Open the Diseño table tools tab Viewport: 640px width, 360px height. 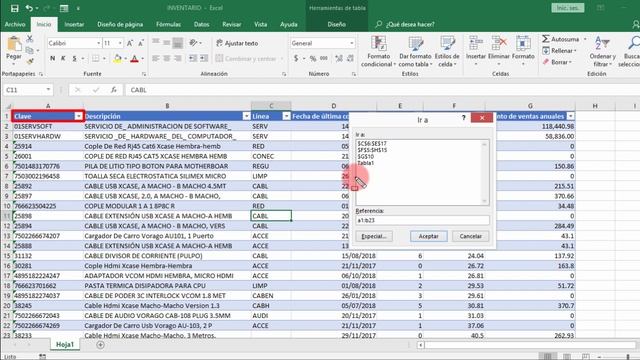coord(336,24)
